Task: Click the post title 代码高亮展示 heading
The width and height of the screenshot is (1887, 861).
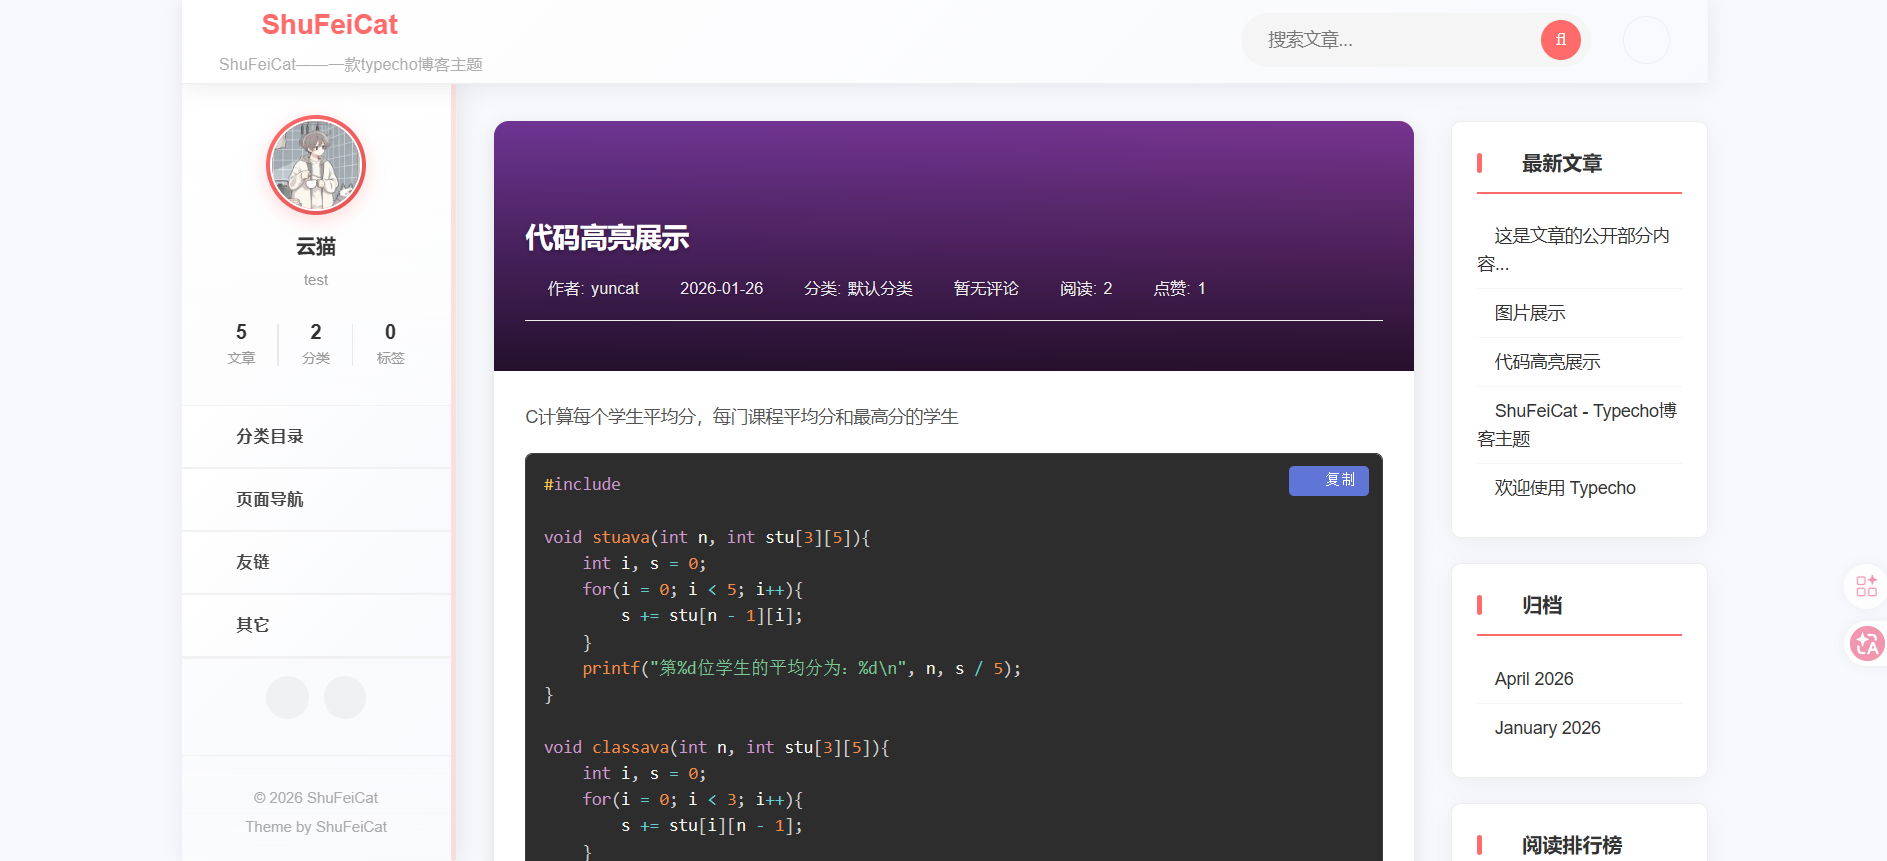Action: coord(607,238)
